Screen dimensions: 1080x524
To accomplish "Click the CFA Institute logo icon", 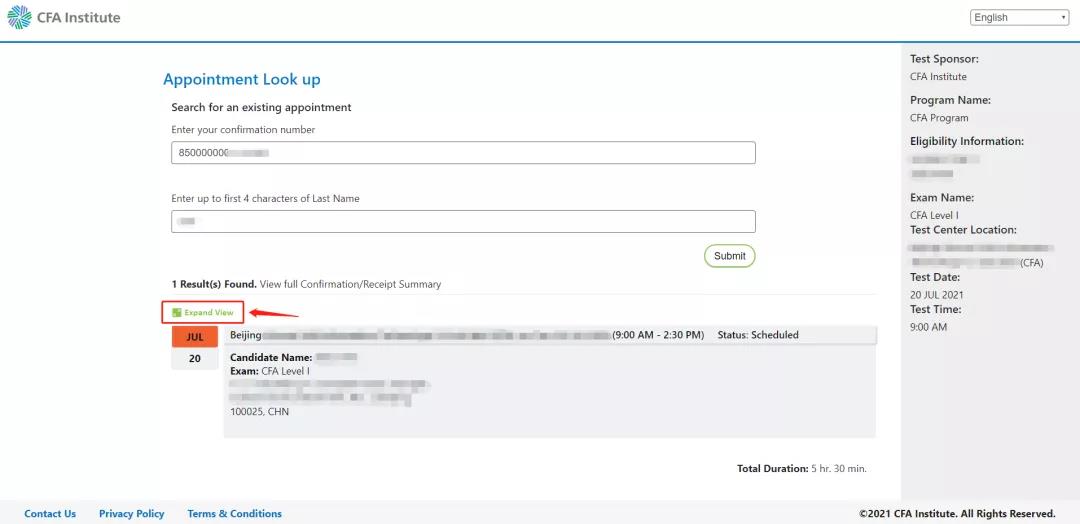I will point(19,17).
